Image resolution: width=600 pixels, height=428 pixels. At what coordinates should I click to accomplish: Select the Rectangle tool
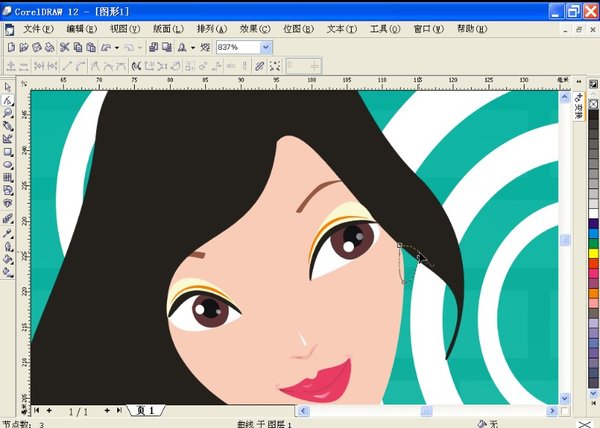(8, 151)
